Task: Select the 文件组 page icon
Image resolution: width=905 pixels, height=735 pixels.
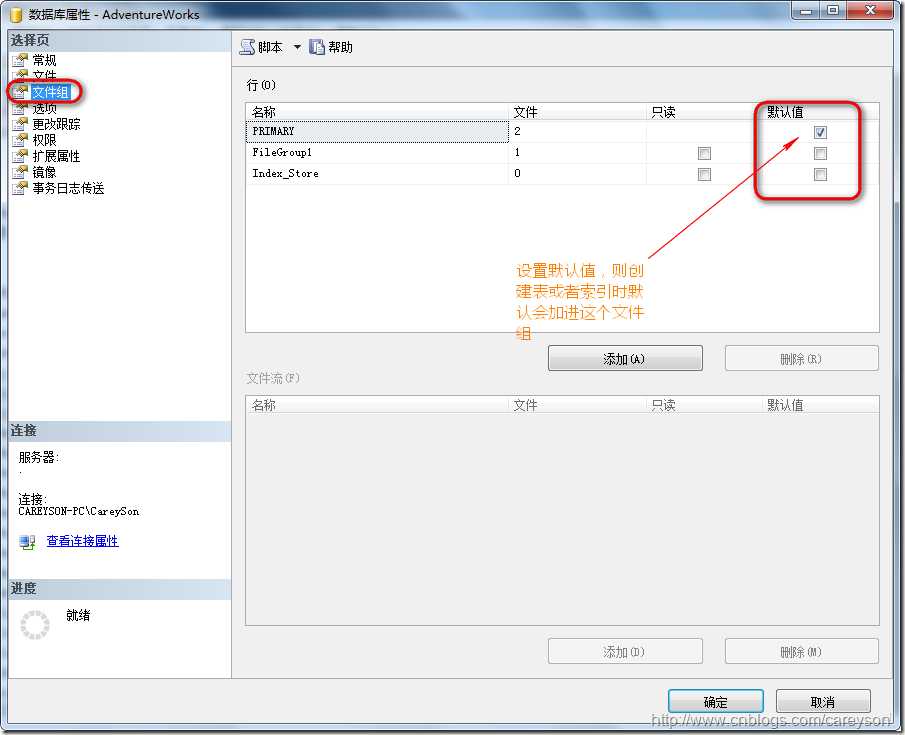Action: 20,92
